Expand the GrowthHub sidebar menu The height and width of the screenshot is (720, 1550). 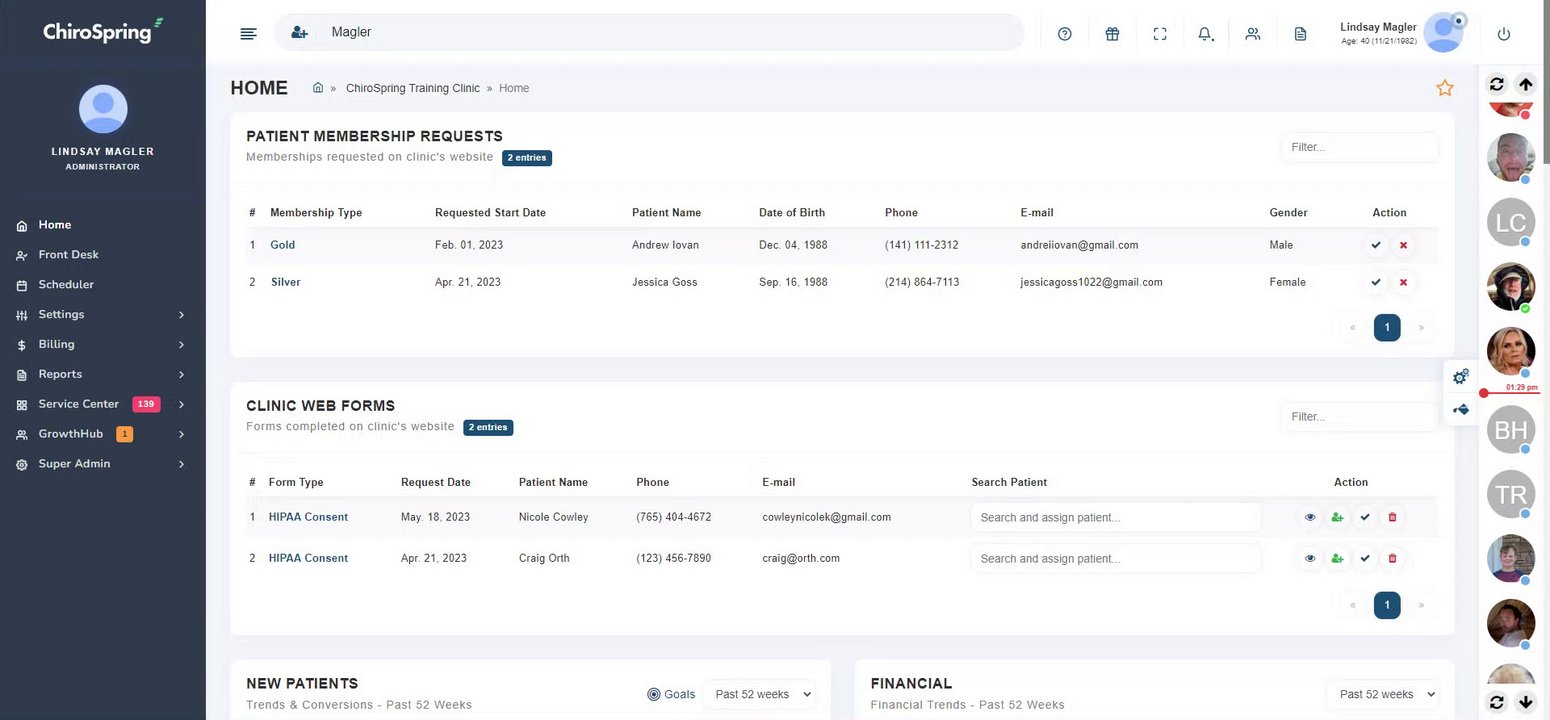point(103,434)
